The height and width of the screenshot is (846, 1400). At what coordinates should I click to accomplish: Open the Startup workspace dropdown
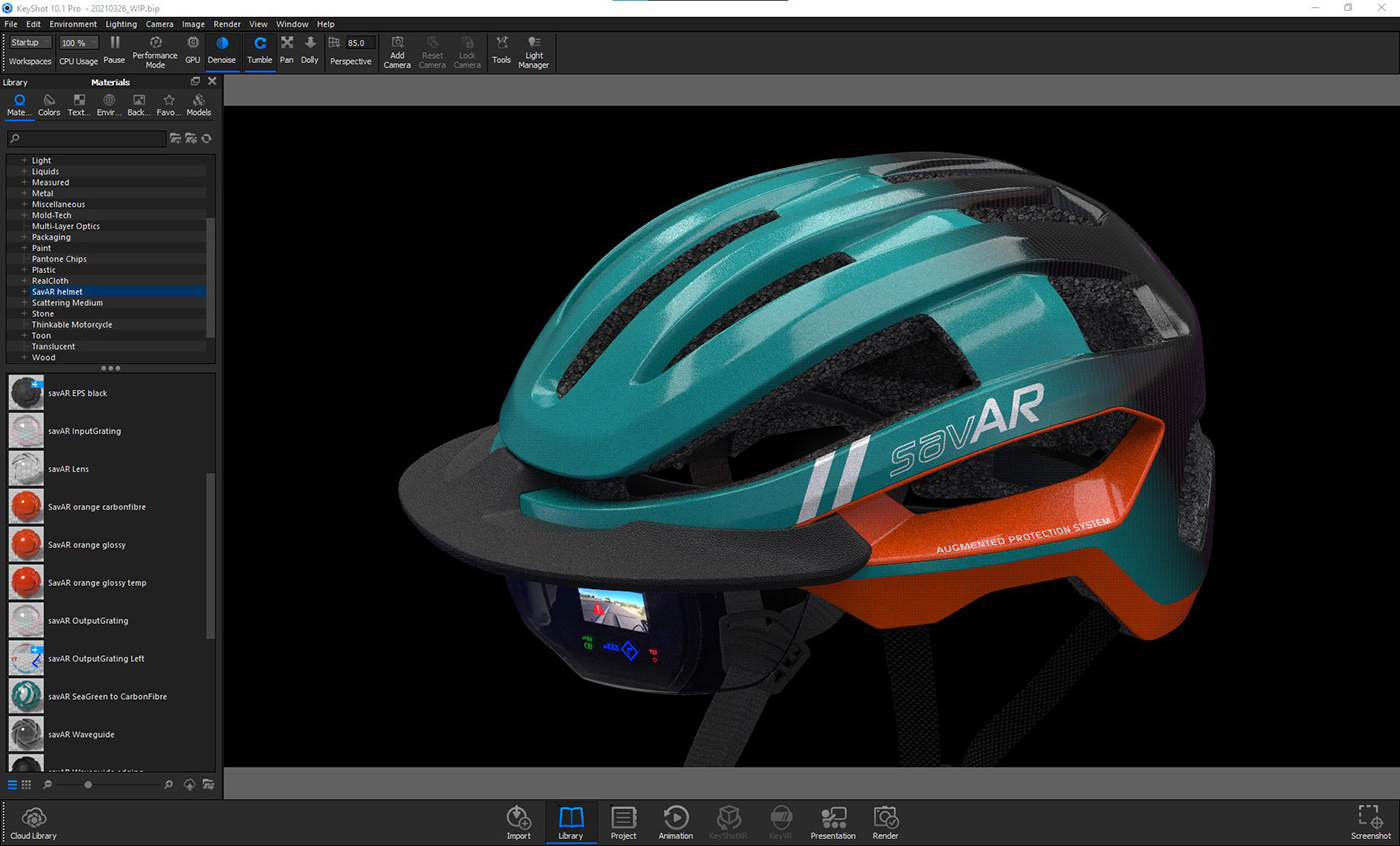pyautogui.click(x=30, y=42)
